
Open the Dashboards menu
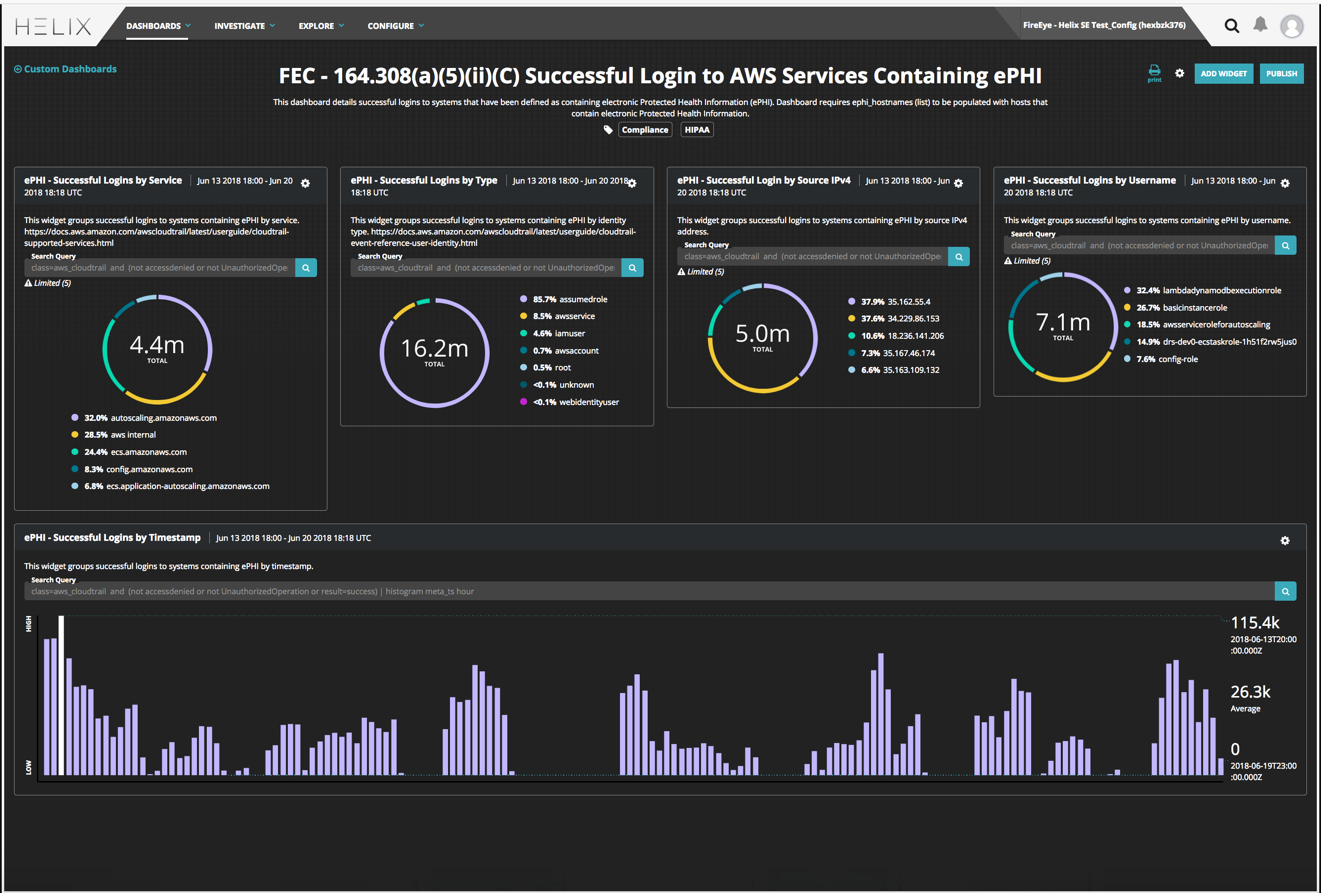[x=158, y=26]
